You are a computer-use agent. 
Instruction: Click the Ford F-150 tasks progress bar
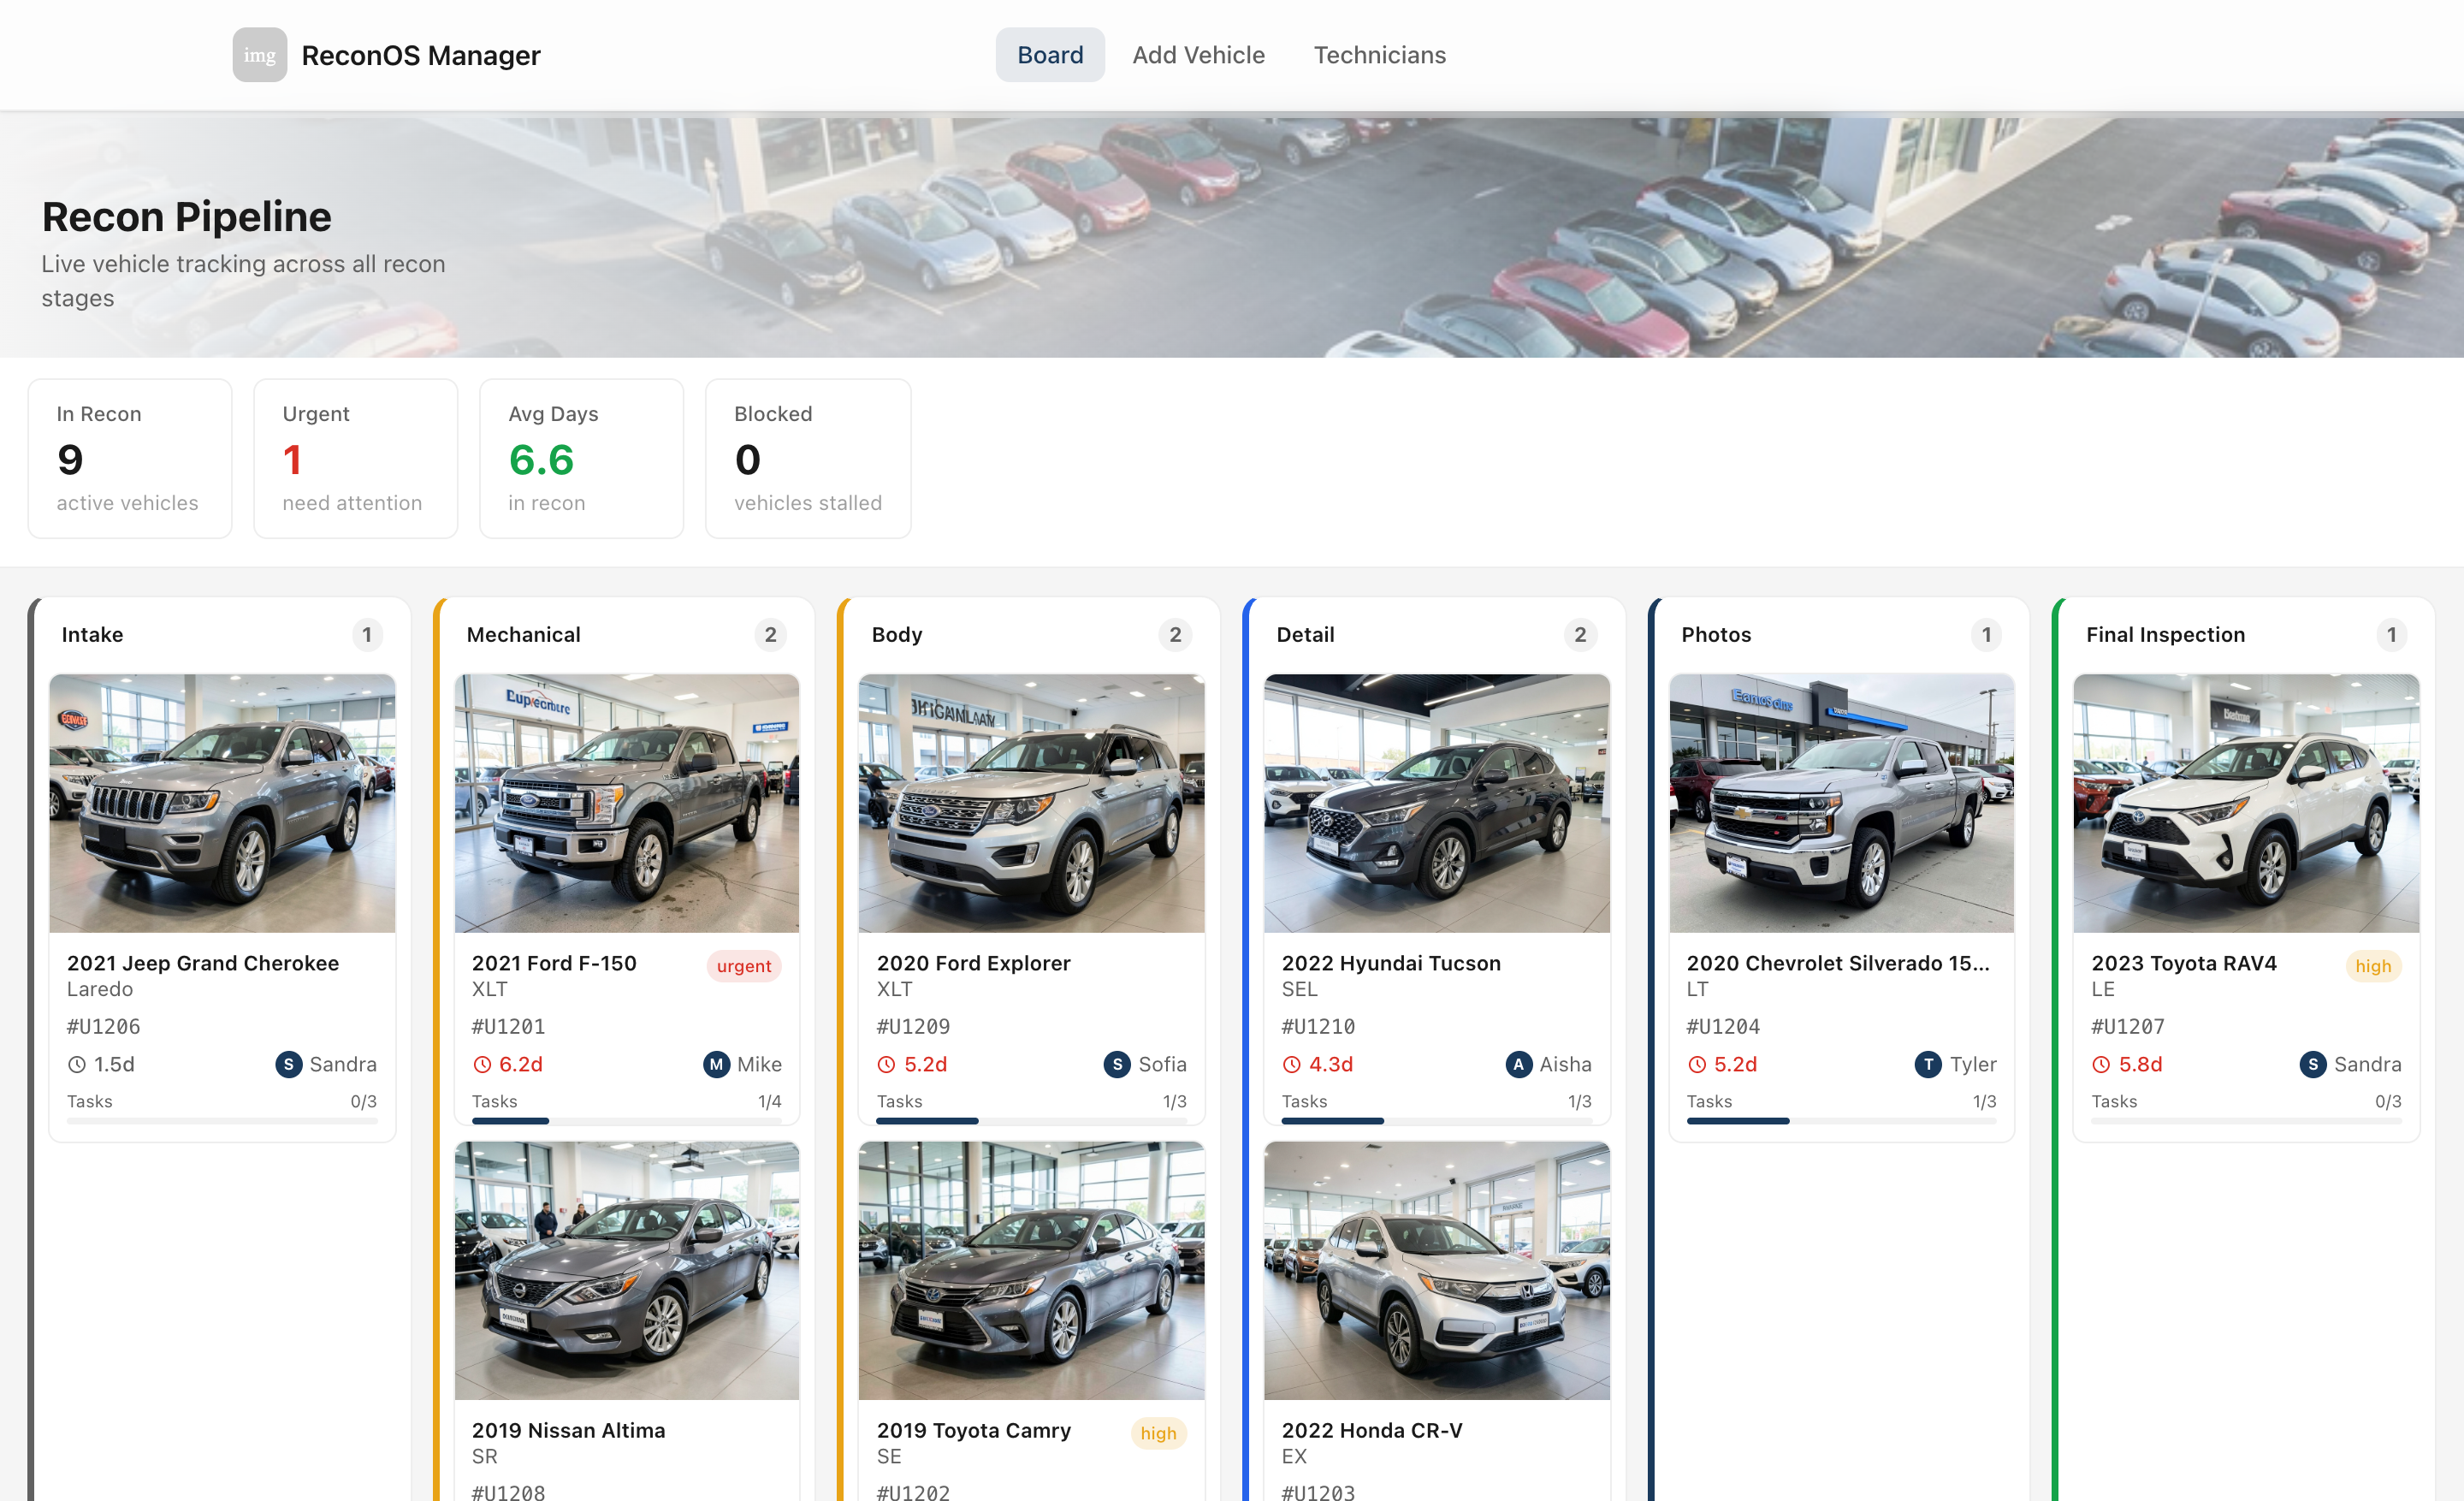[x=627, y=1121]
